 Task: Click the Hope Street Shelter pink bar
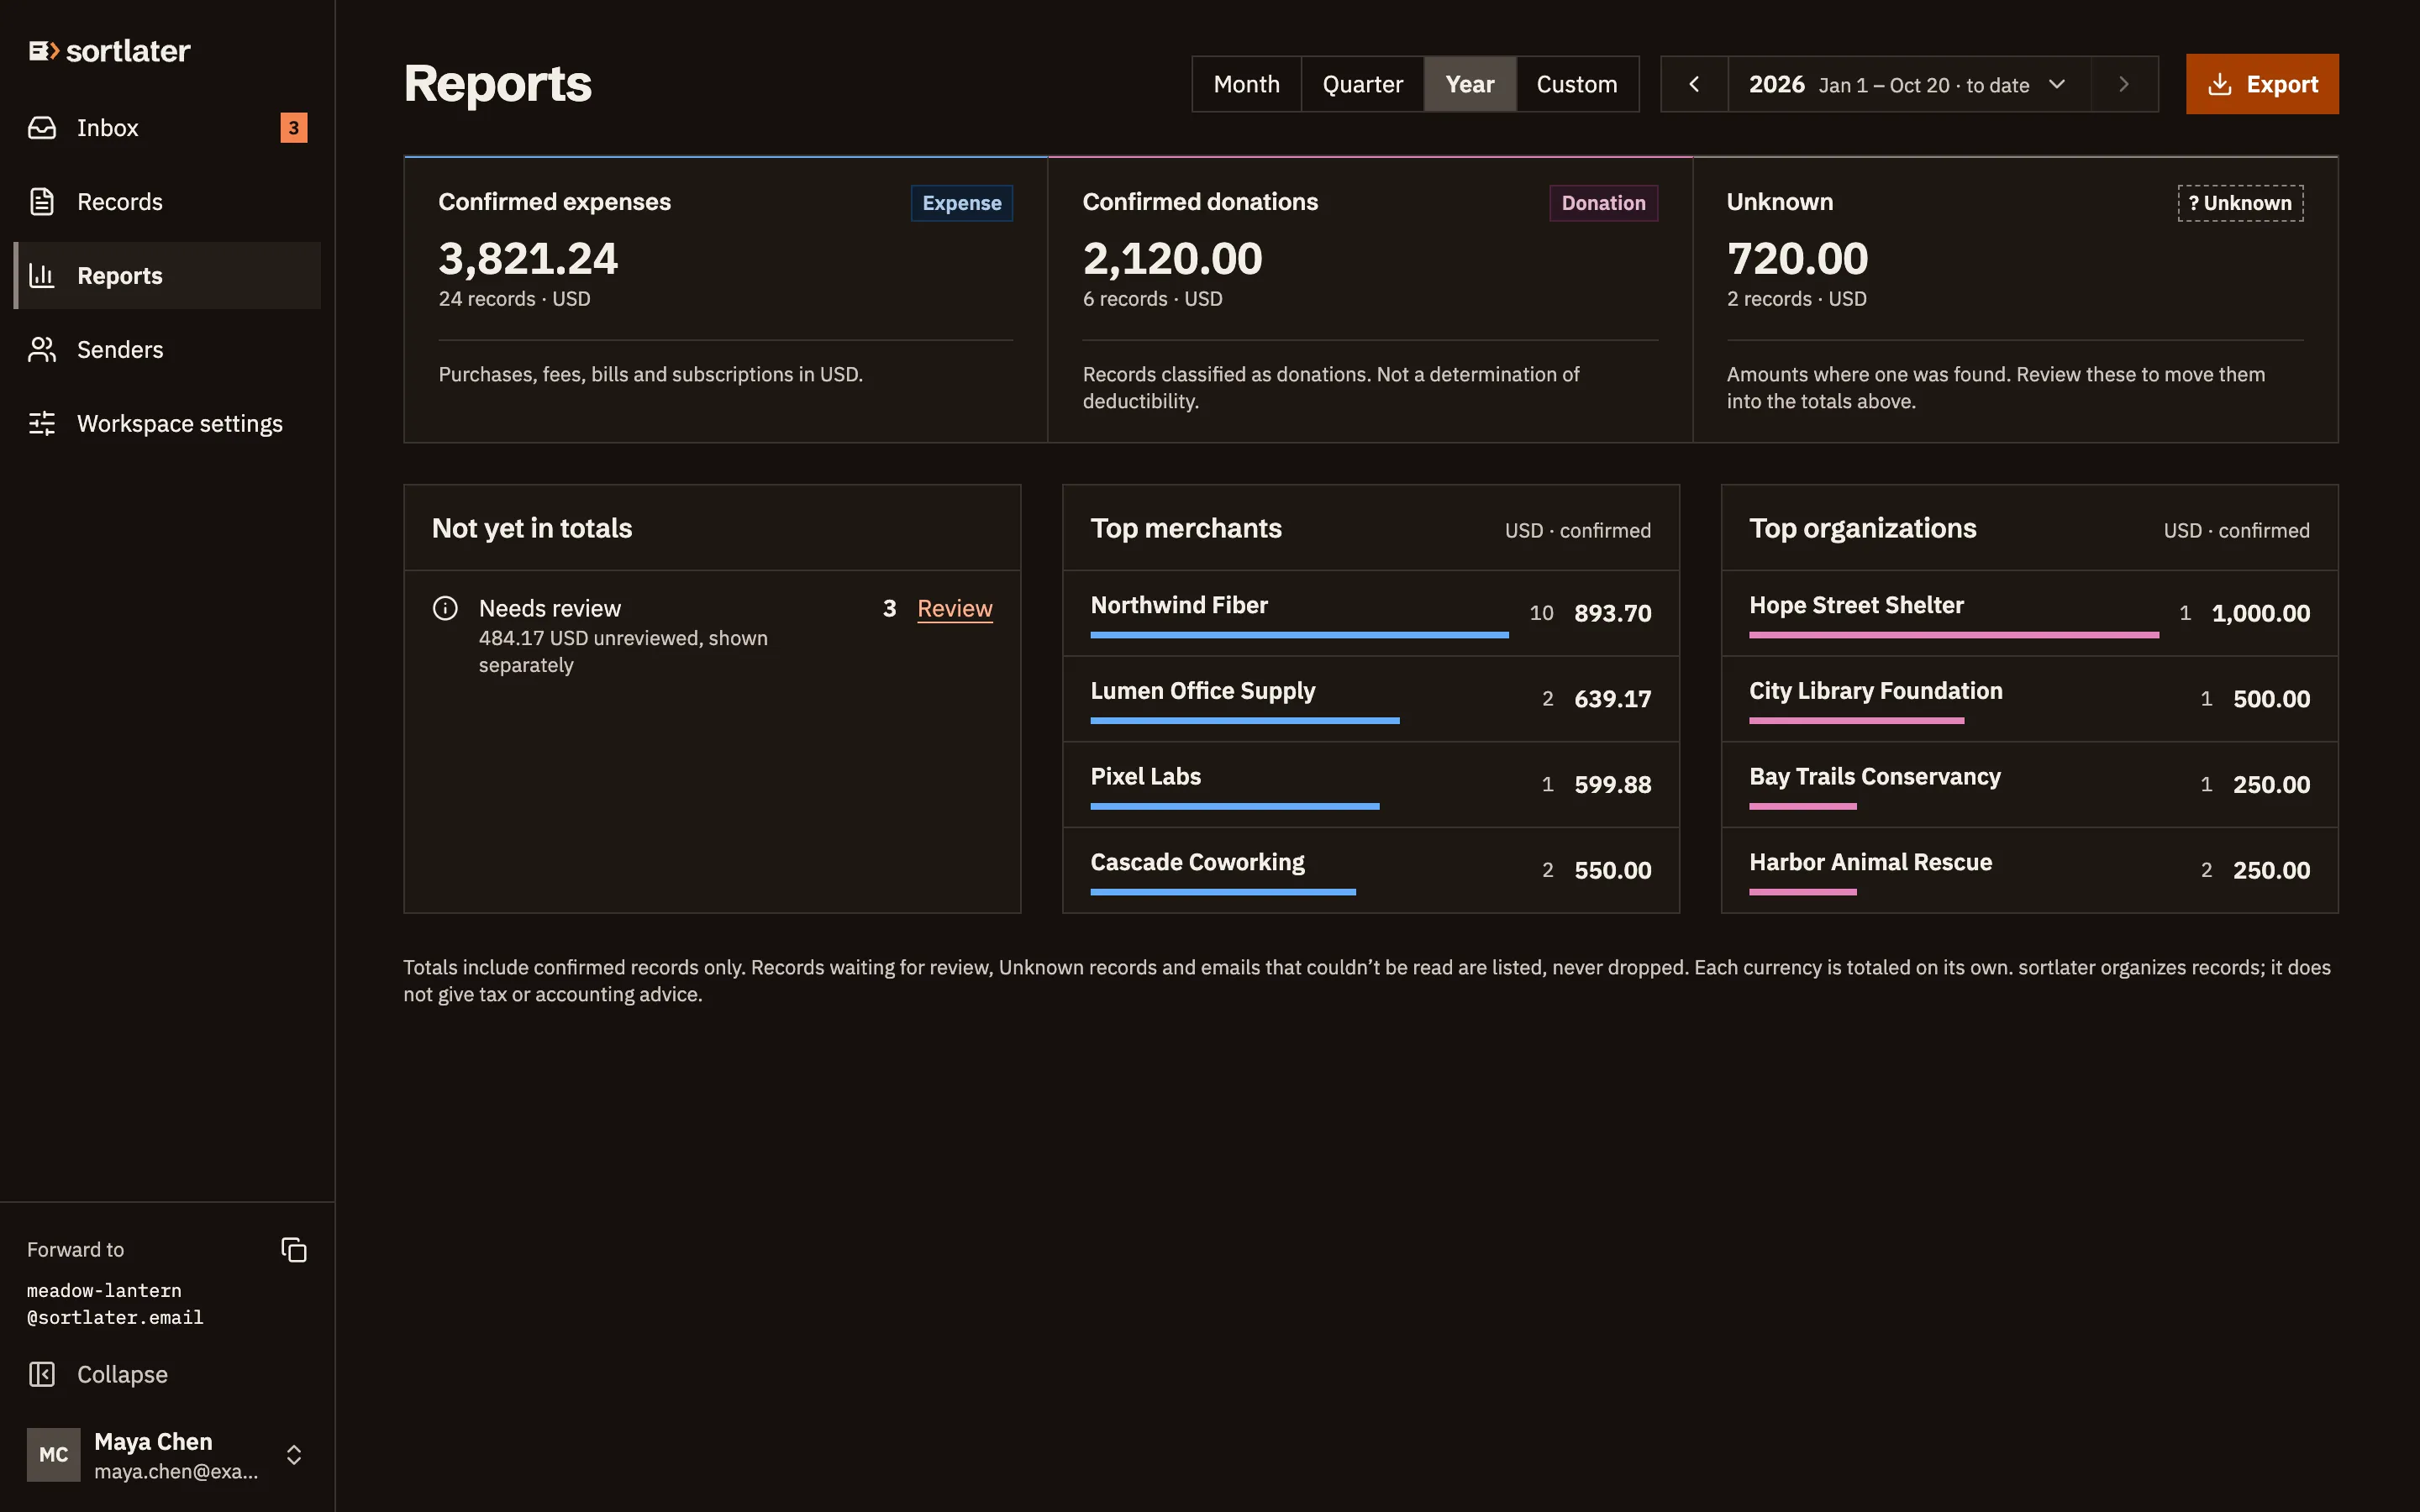tap(1953, 635)
